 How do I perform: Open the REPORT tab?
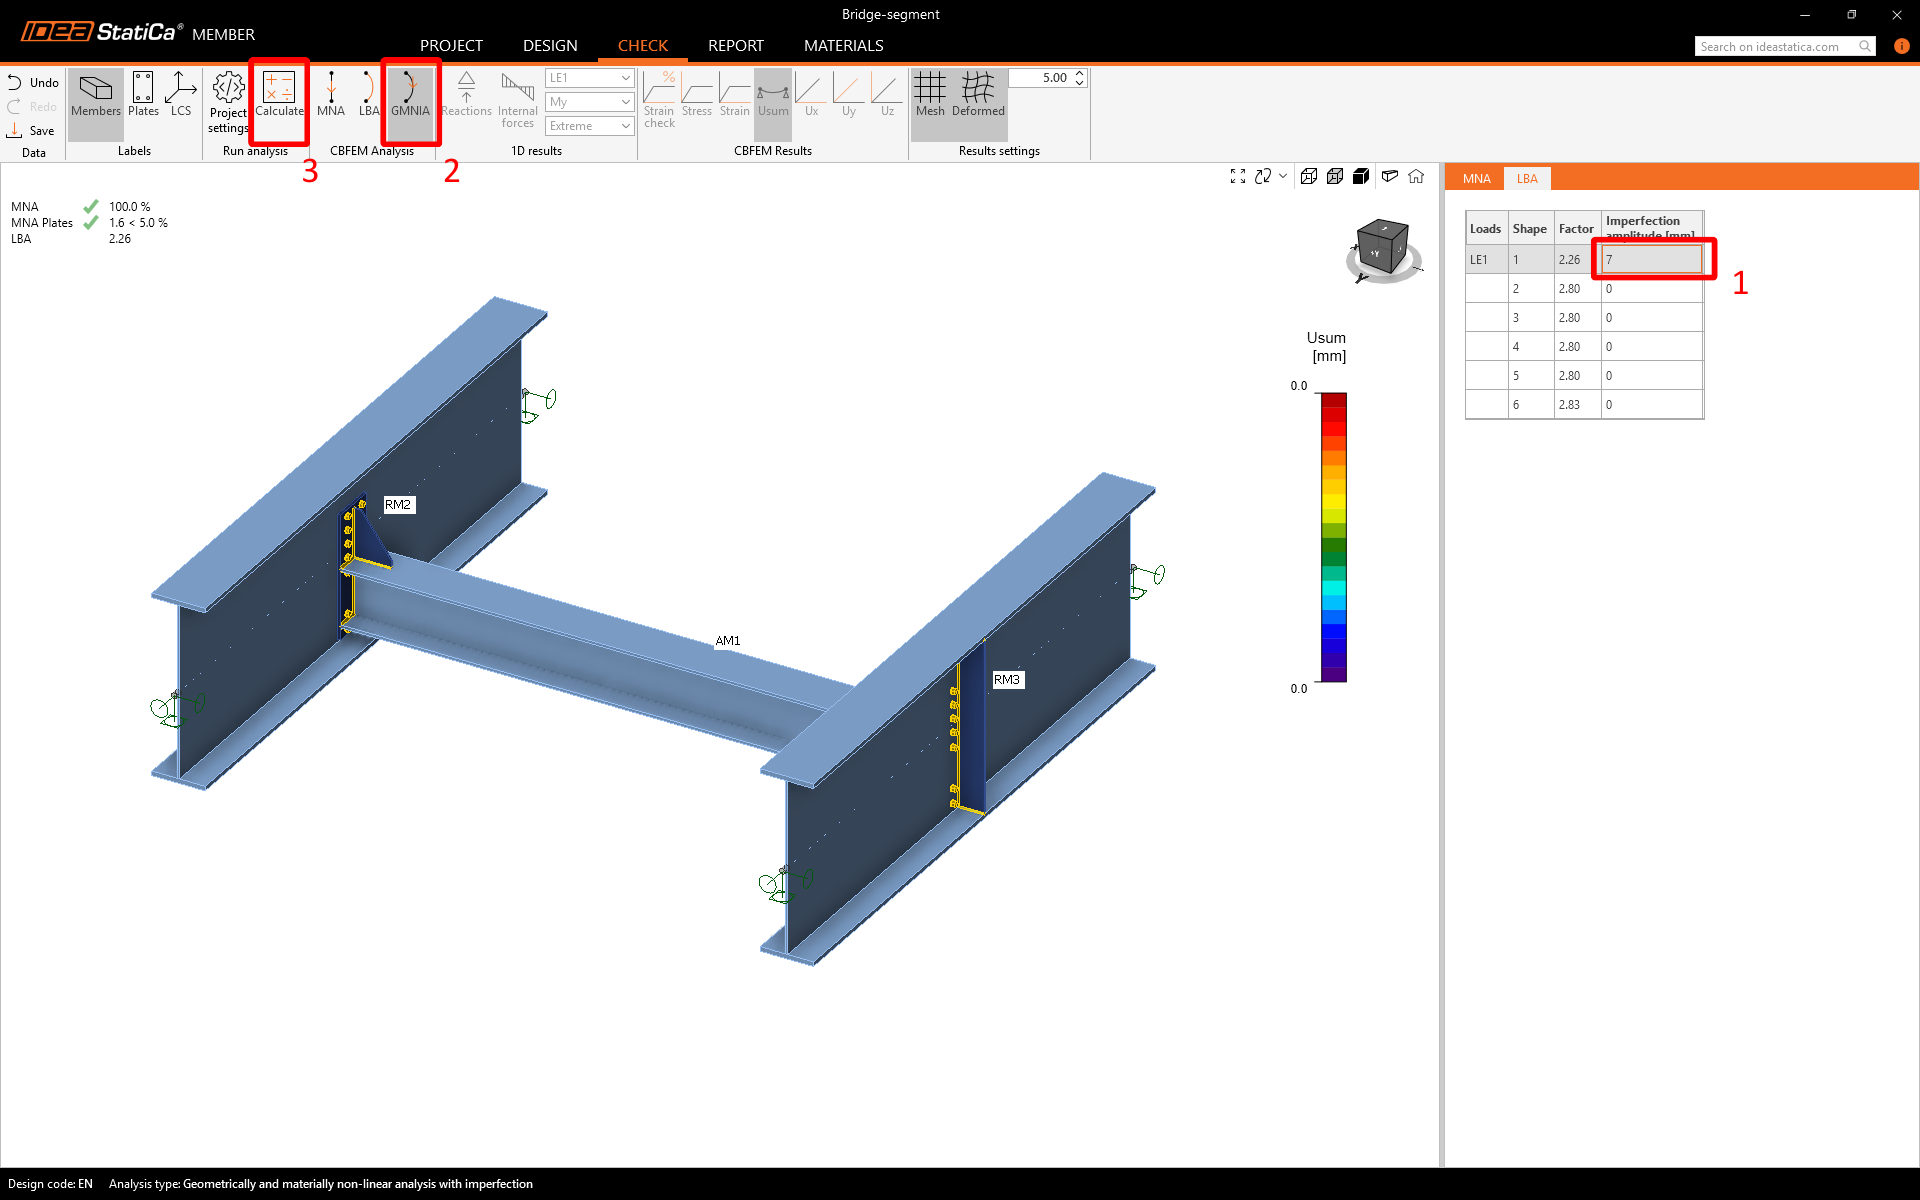(x=735, y=46)
